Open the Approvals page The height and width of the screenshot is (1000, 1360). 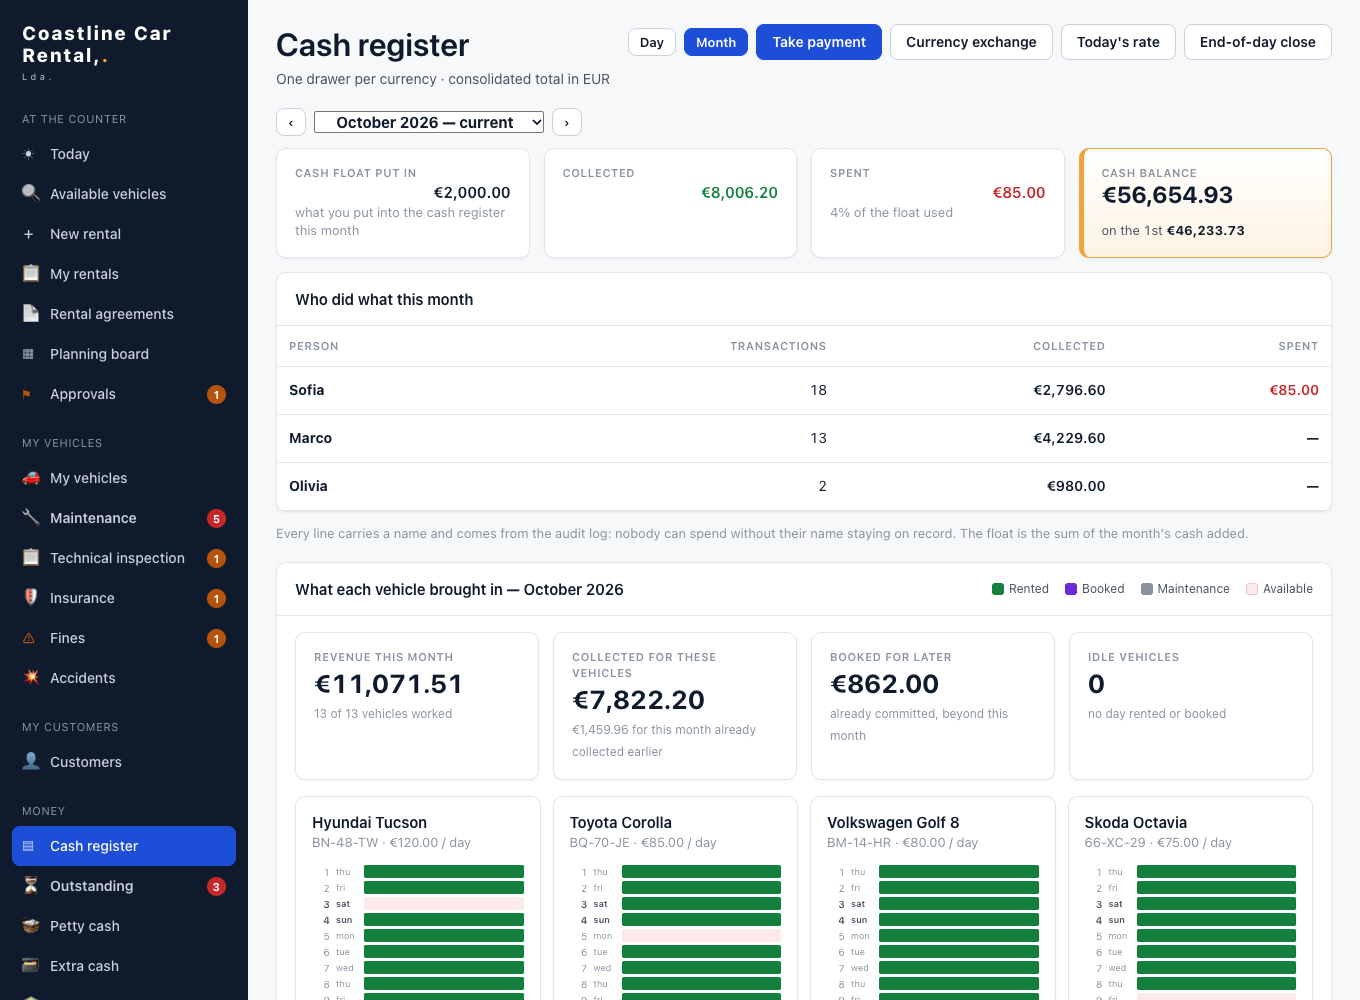[x=124, y=394]
